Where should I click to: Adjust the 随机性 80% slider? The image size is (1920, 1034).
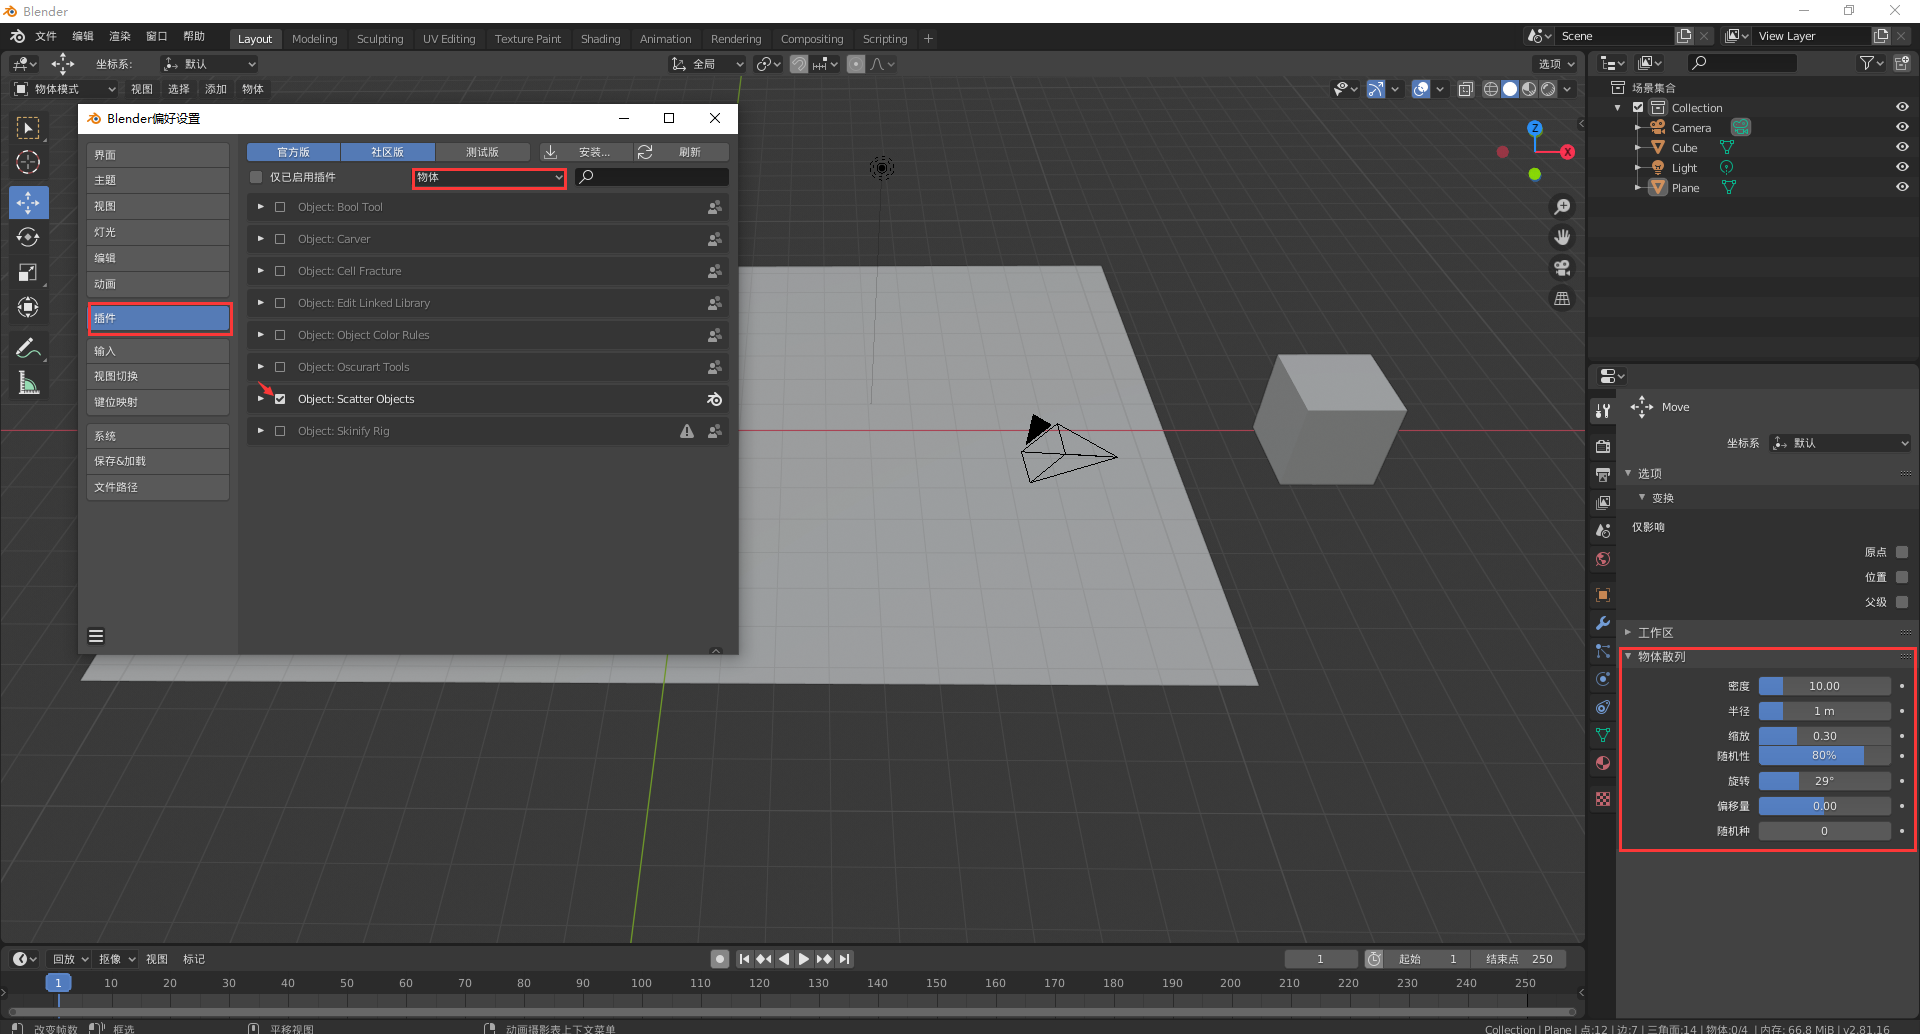[x=1824, y=756]
